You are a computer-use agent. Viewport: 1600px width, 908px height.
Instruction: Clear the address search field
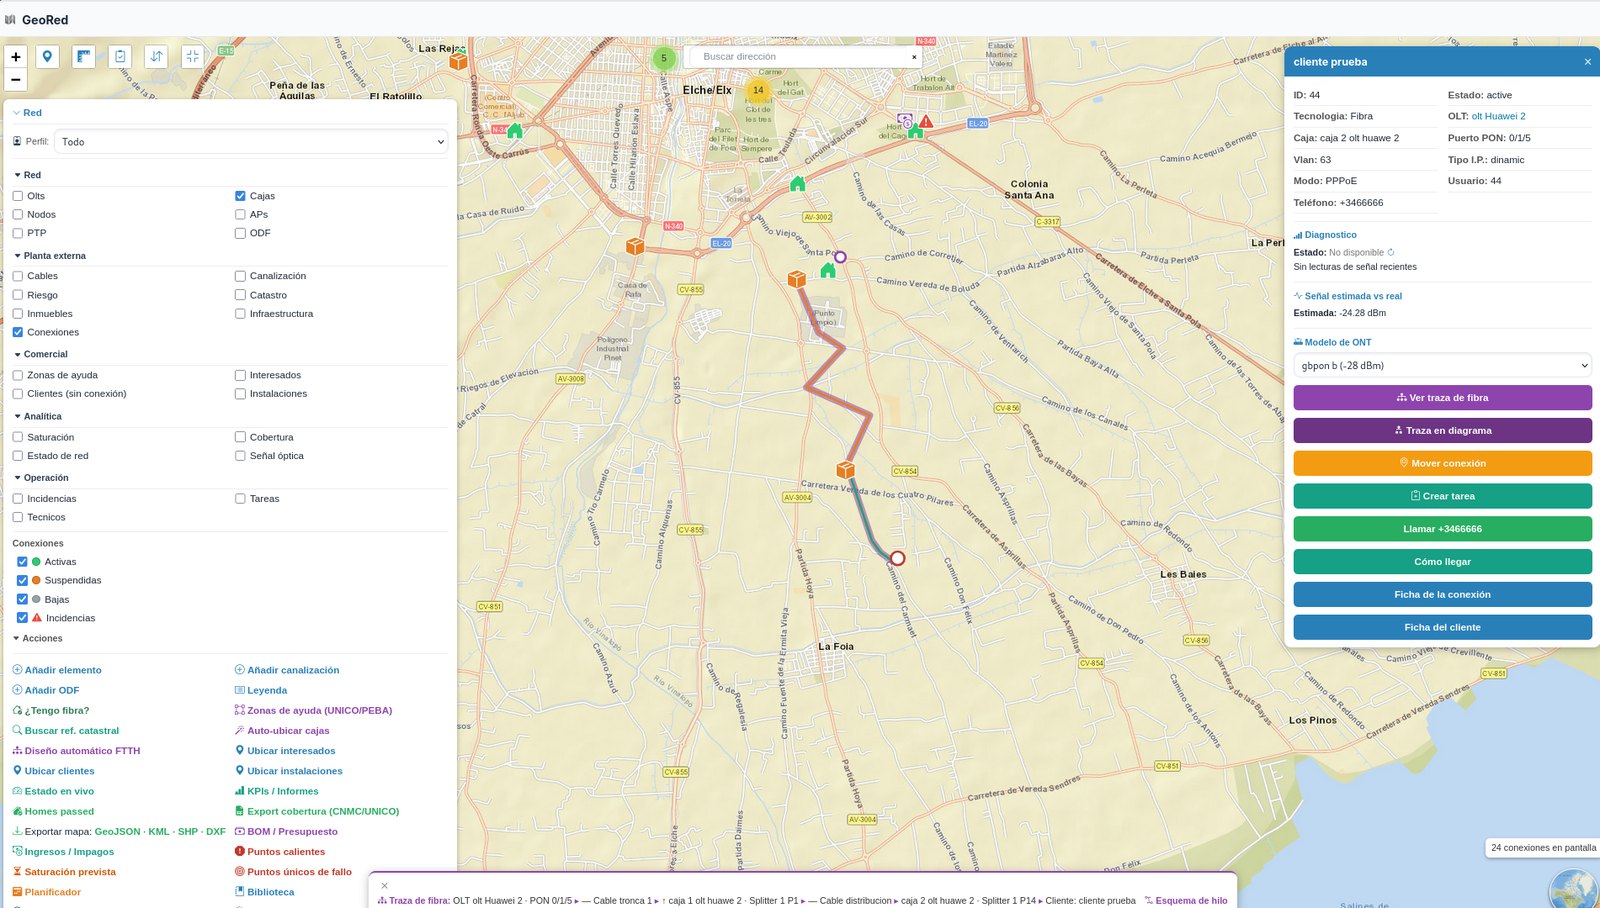914,57
